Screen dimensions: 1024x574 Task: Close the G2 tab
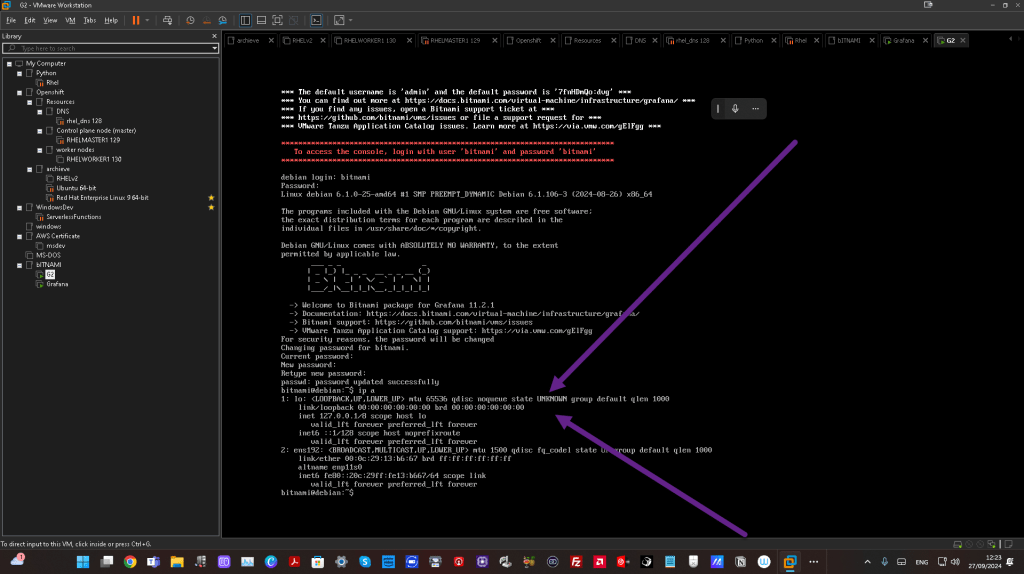(x=963, y=40)
